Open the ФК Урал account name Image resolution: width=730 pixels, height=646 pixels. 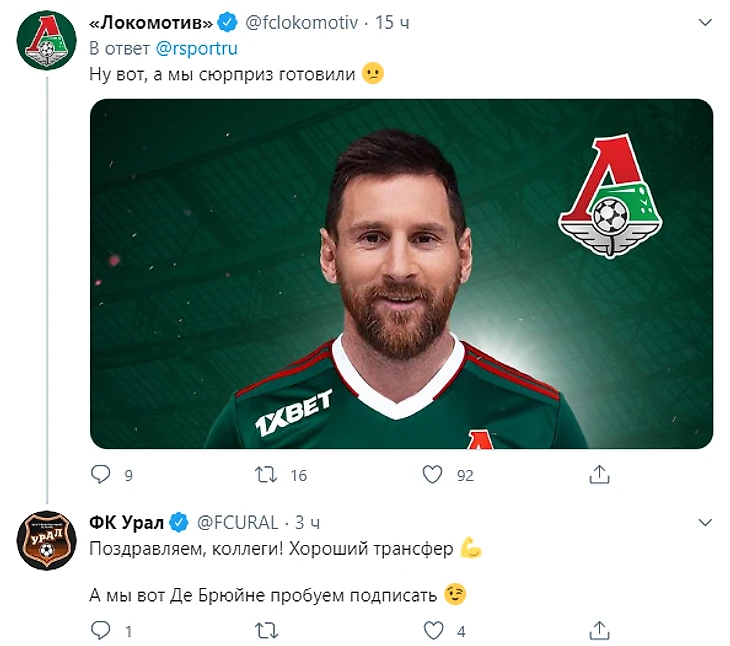(x=126, y=522)
